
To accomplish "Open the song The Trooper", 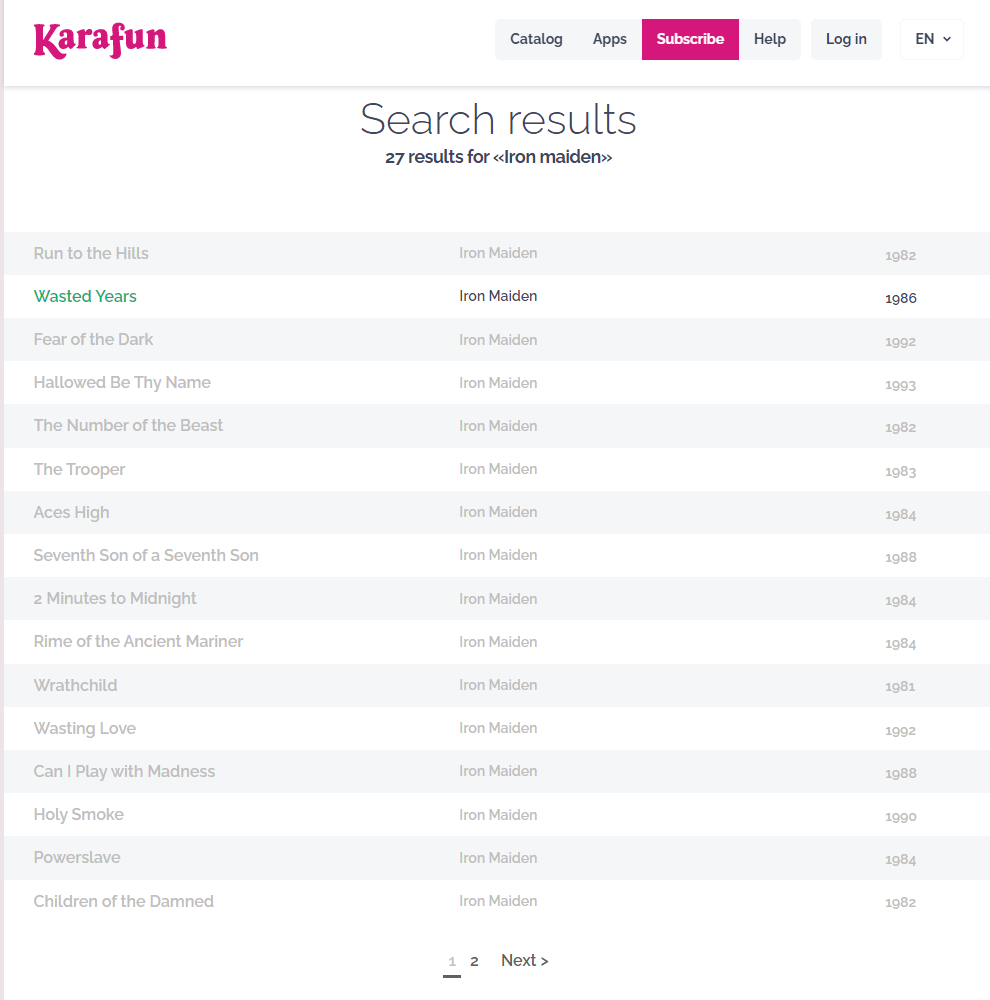I will click(79, 469).
